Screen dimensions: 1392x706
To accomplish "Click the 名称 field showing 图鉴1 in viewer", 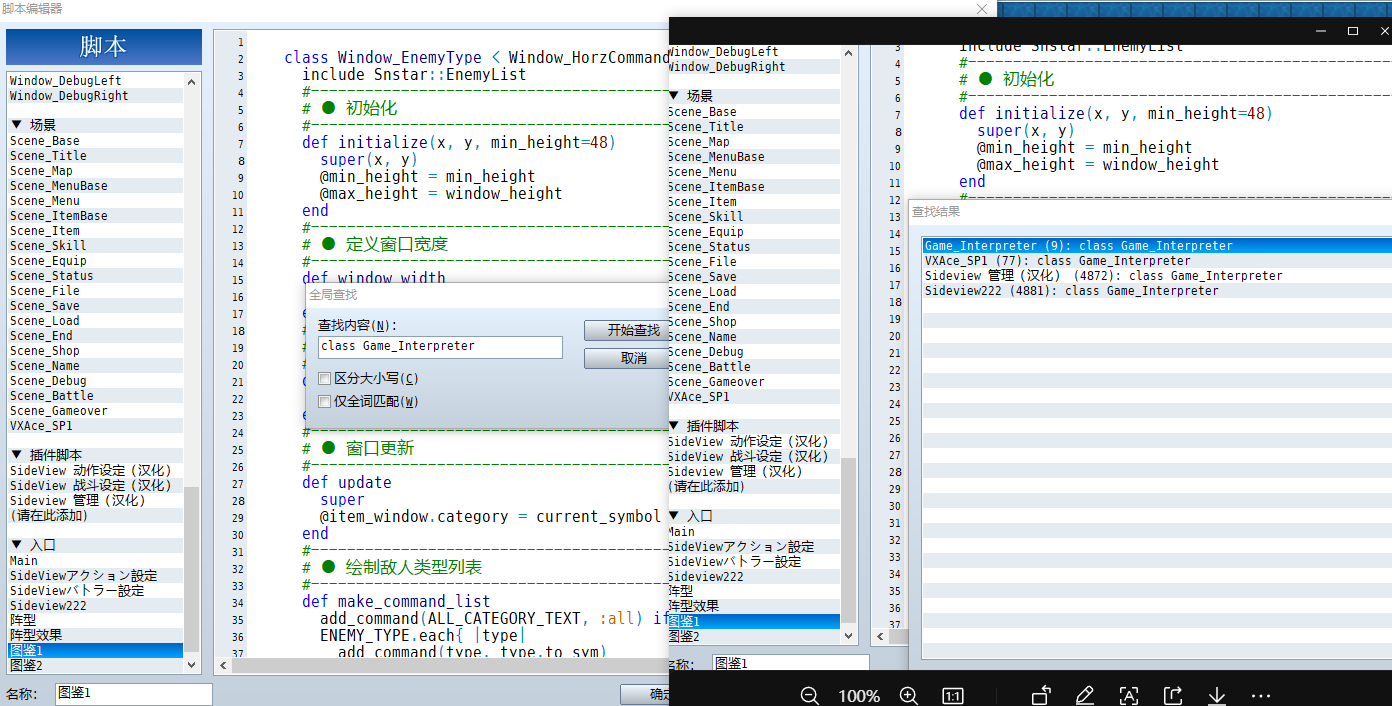I will point(790,664).
